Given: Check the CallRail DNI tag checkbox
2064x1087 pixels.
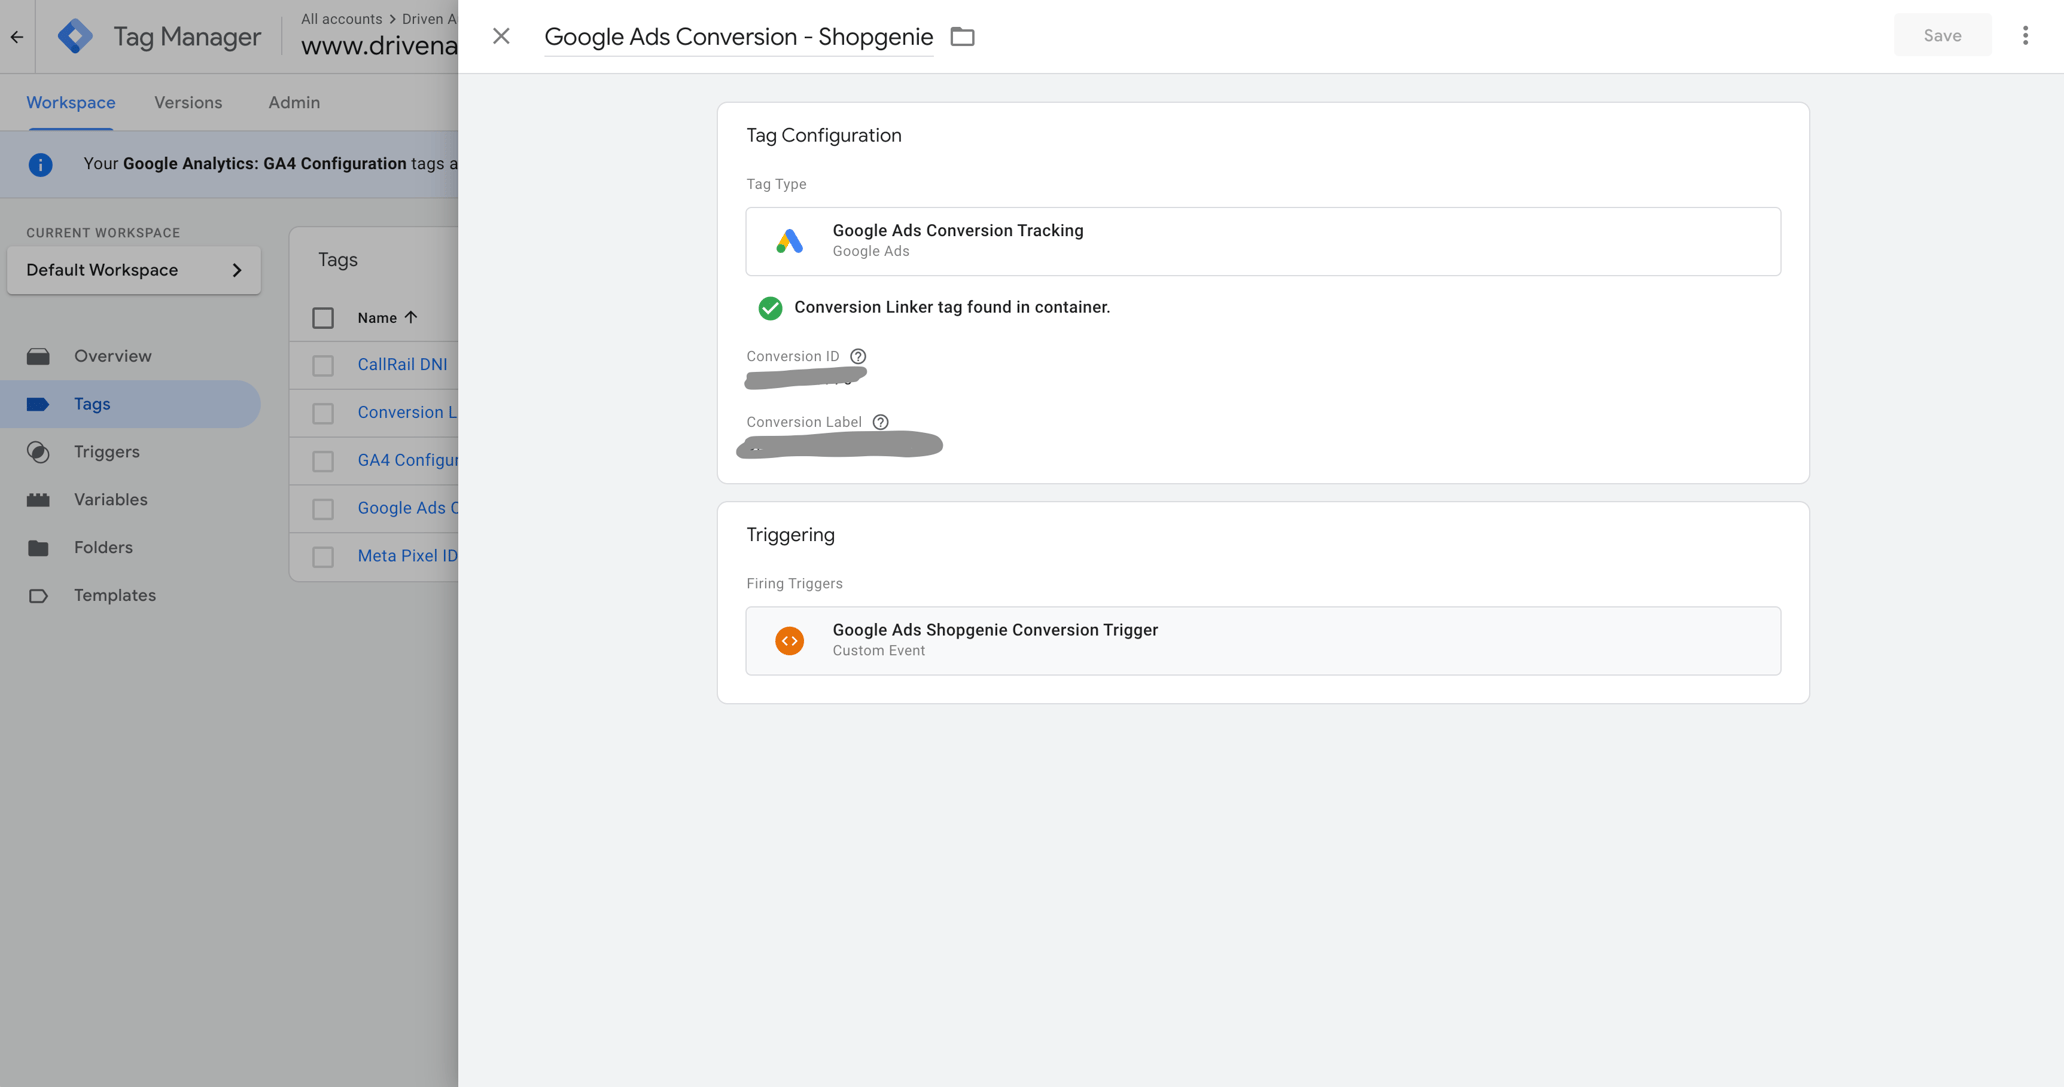Looking at the screenshot, I should click(x=322, y=365).
